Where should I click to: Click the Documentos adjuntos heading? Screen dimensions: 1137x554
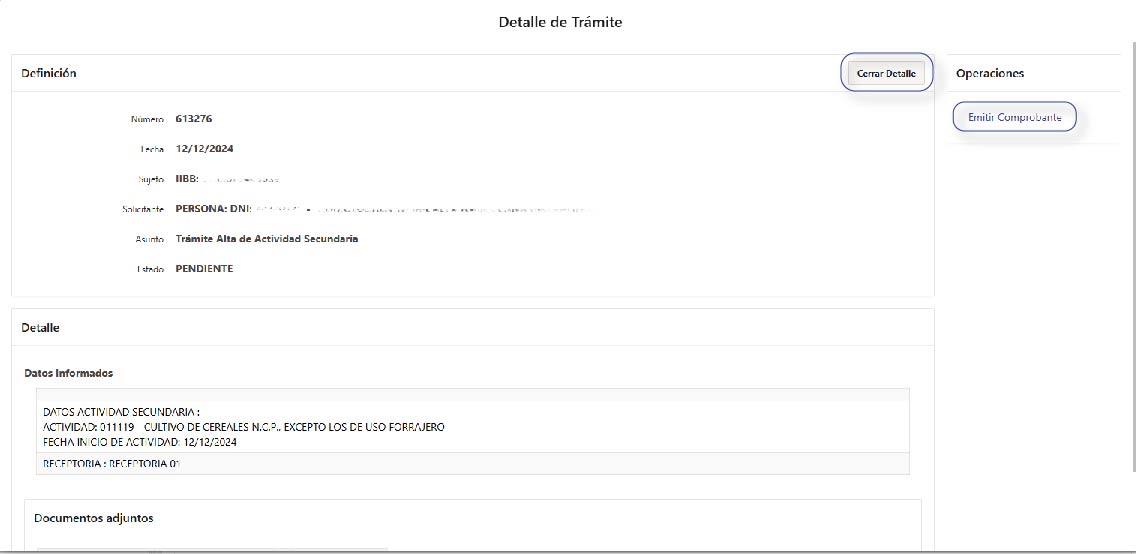[x=93, y=518]
